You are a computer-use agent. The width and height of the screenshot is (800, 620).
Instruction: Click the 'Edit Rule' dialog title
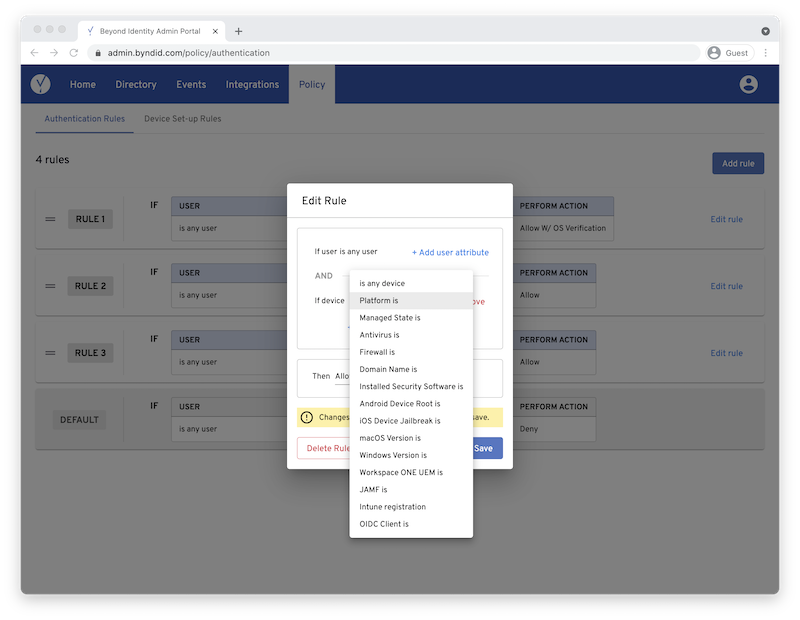click(x=324, y=201)
